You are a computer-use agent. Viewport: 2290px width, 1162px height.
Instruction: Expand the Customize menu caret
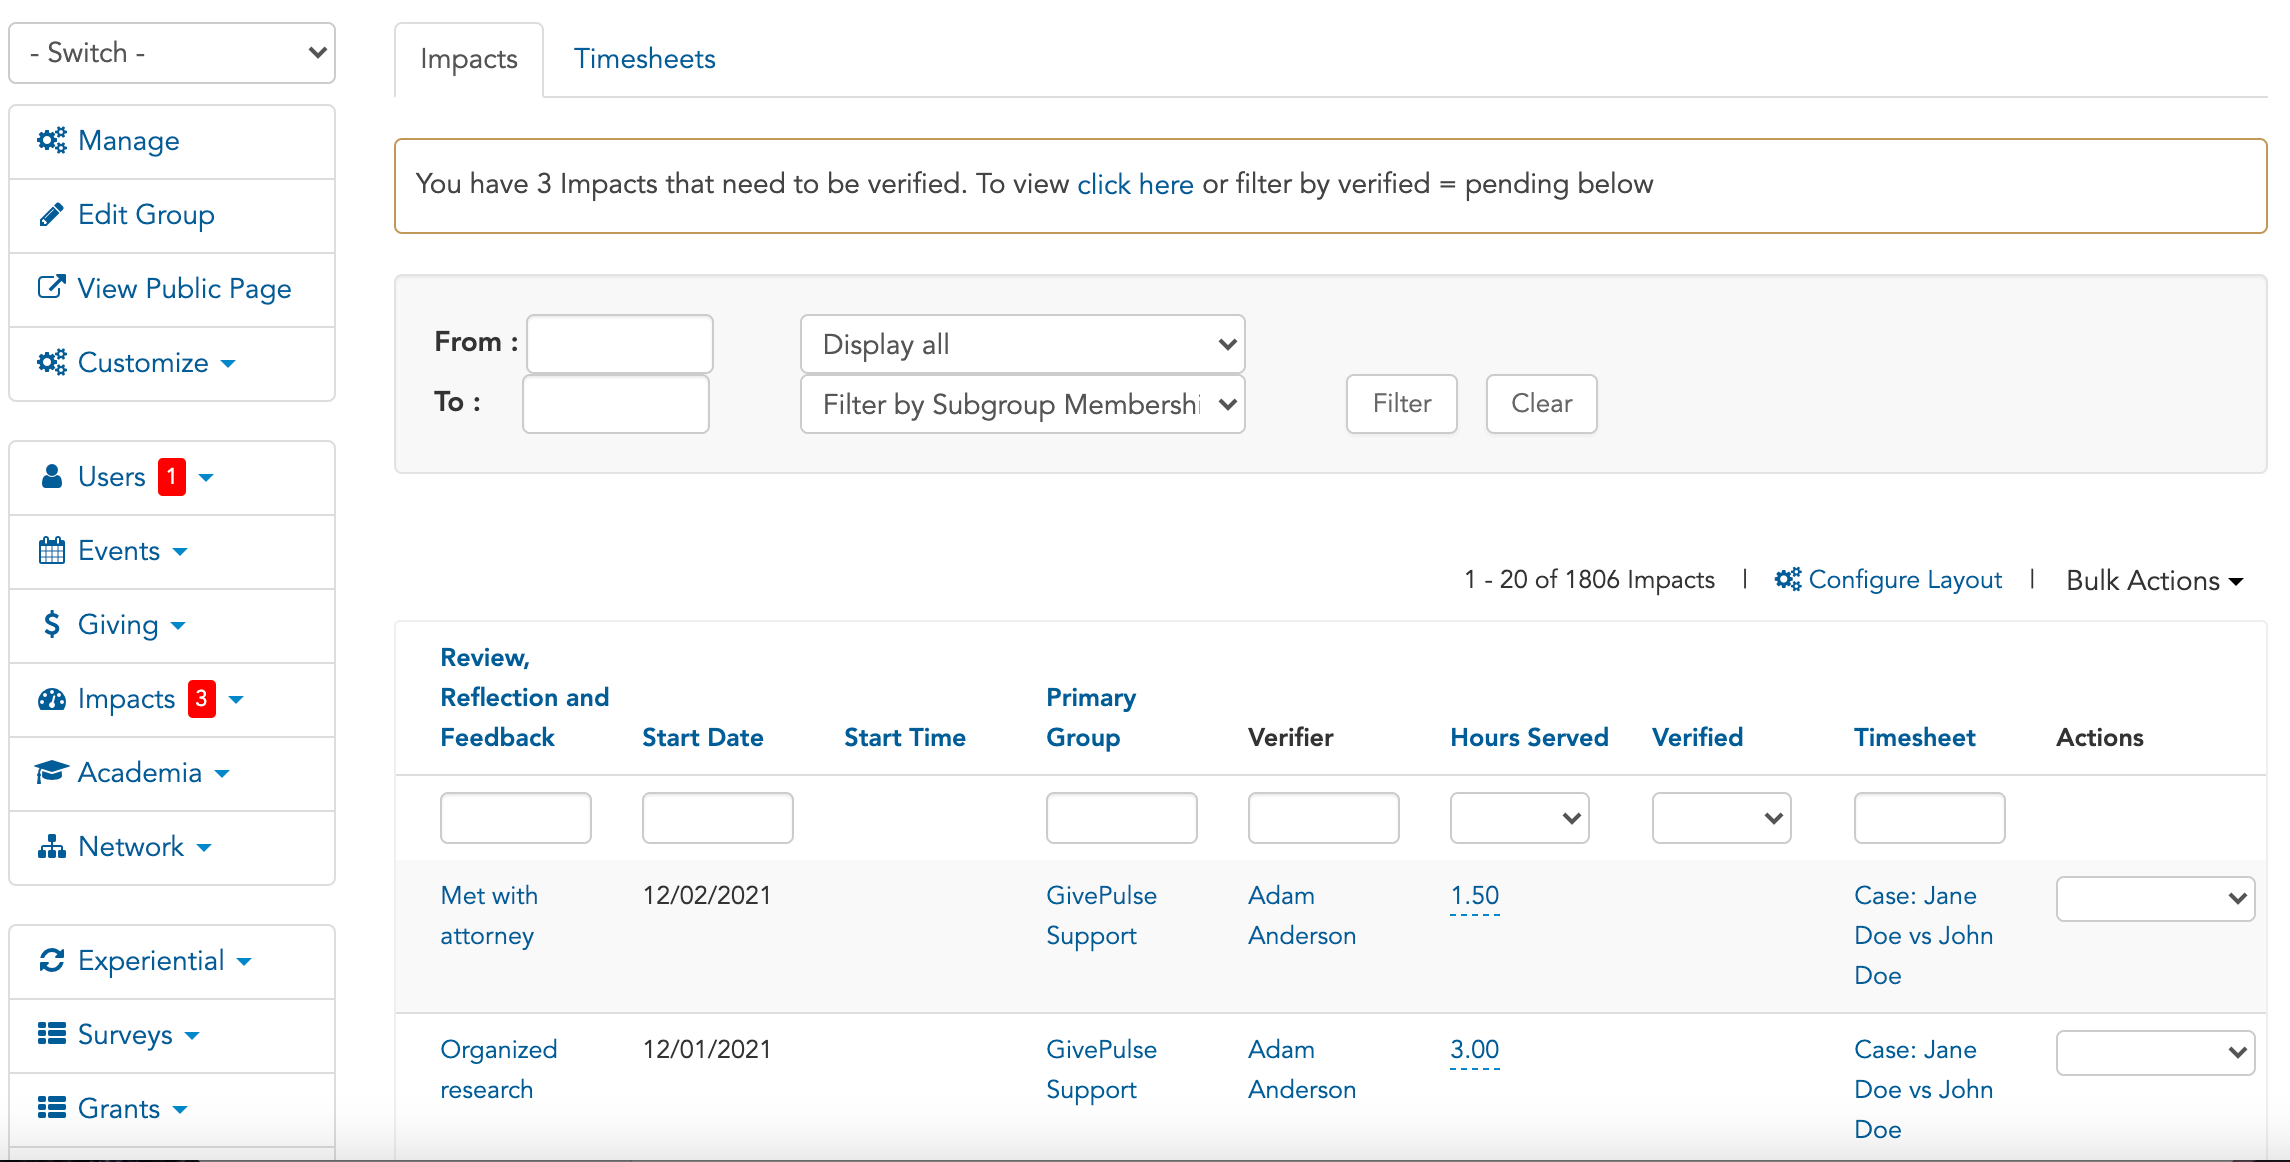pos(228,364)
